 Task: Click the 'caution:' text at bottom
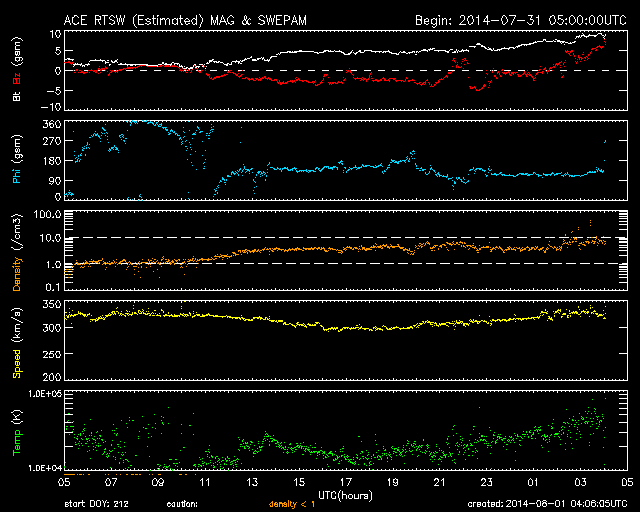(182, 504)
